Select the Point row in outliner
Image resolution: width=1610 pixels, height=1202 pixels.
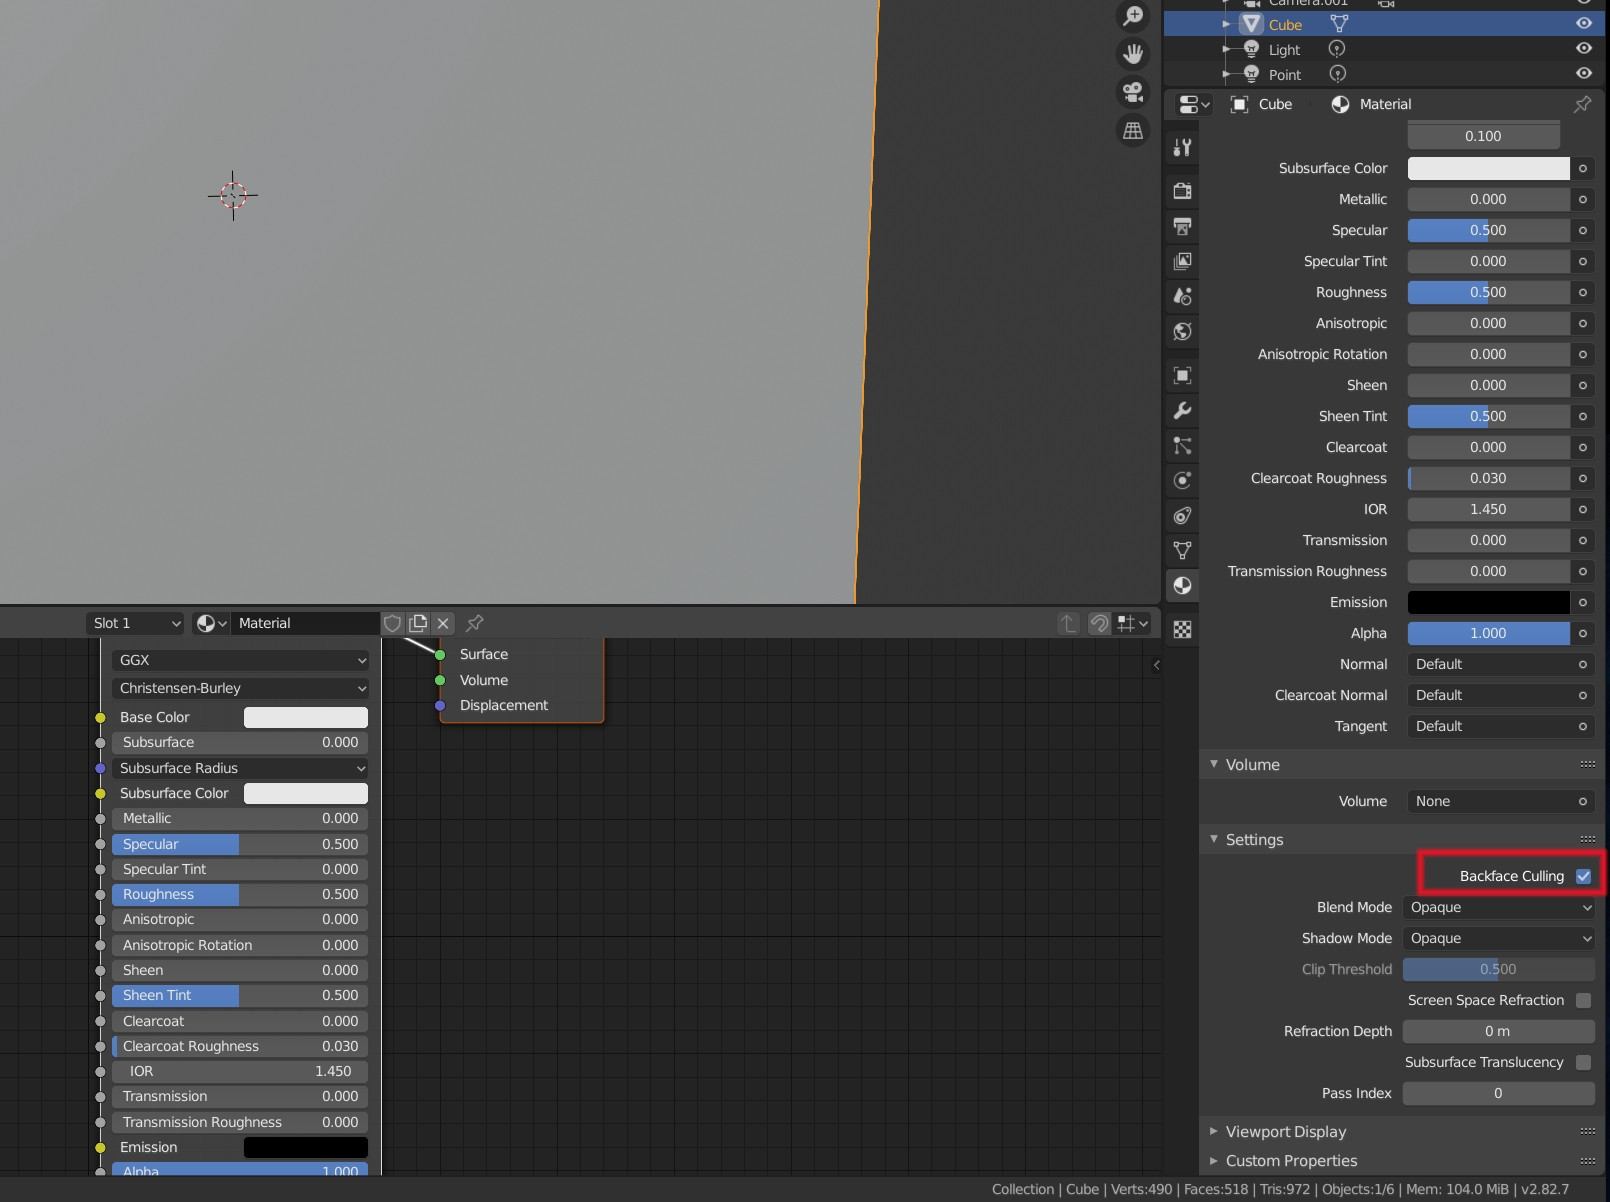[1386, 74]
